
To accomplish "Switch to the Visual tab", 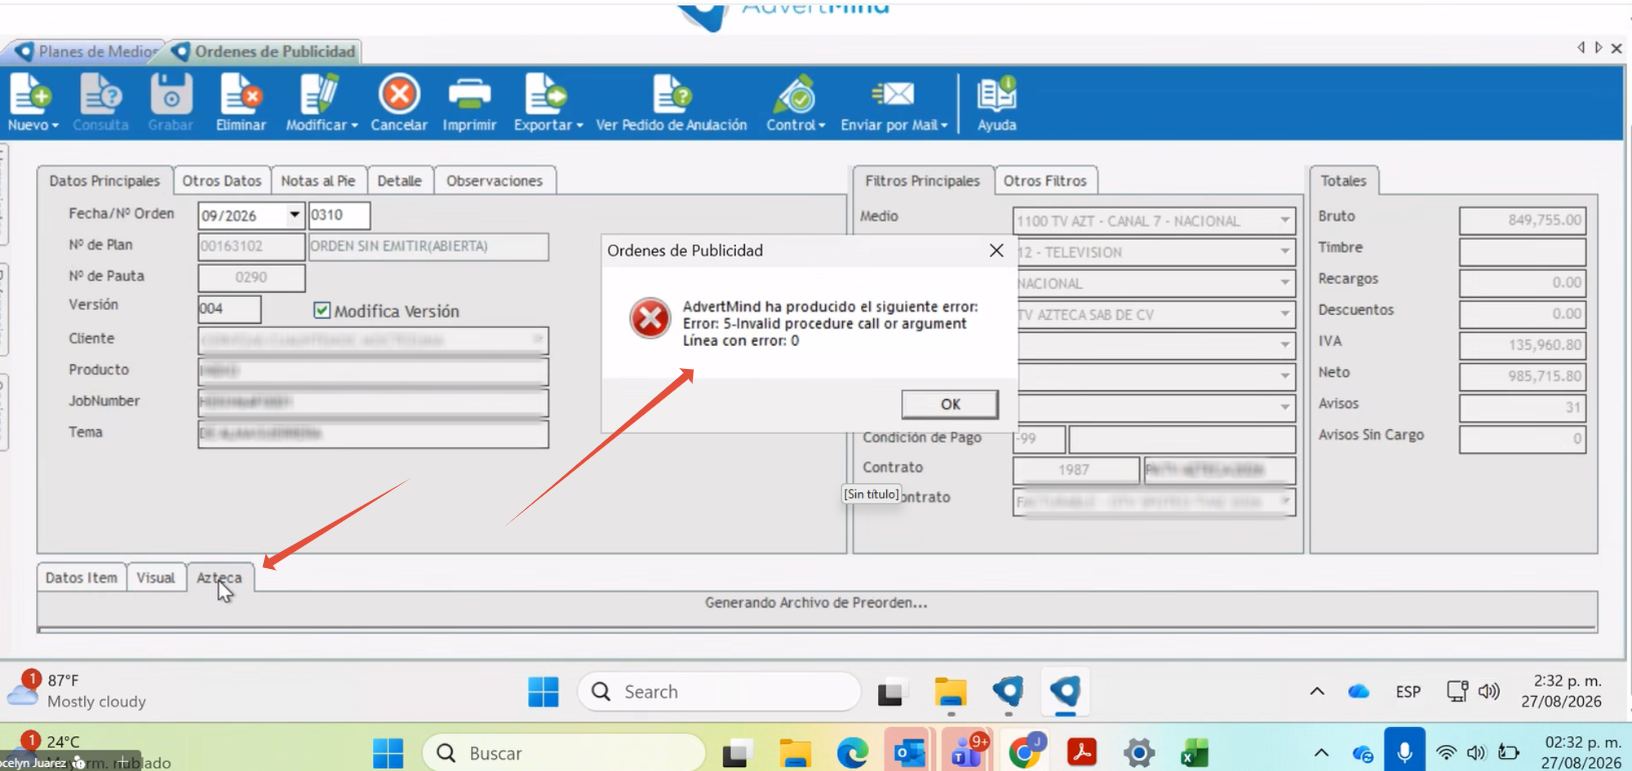I will coord(155,578).
